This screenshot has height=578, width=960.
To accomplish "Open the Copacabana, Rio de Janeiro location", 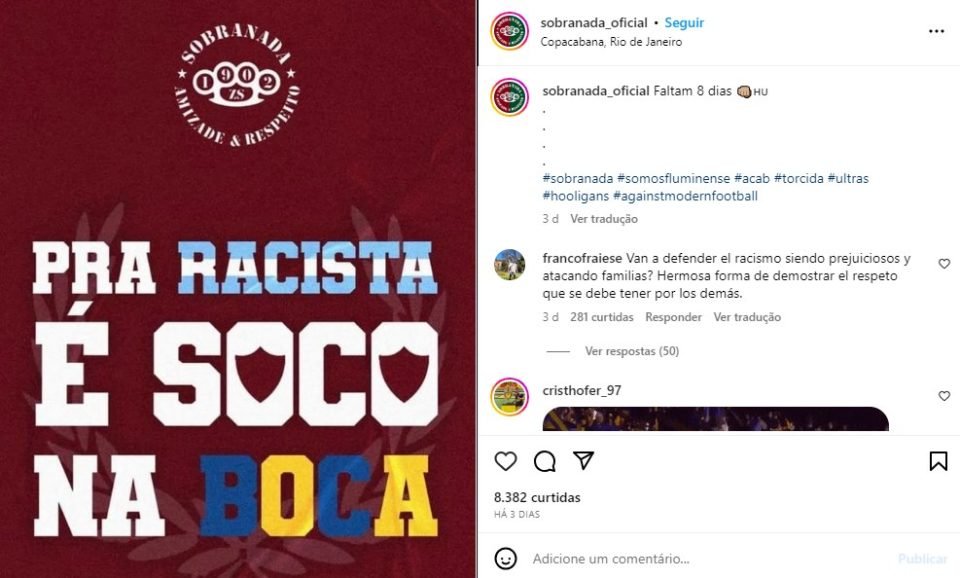I will pos(611,42).
